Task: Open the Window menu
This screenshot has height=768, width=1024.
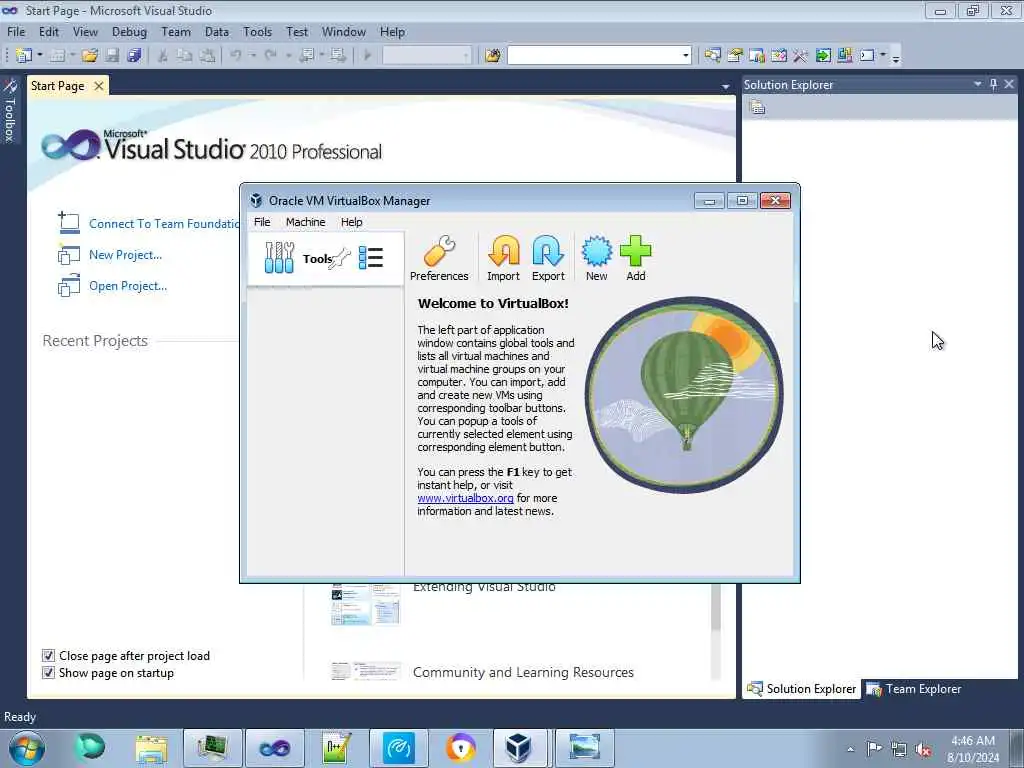Action: tap(344, 32)
